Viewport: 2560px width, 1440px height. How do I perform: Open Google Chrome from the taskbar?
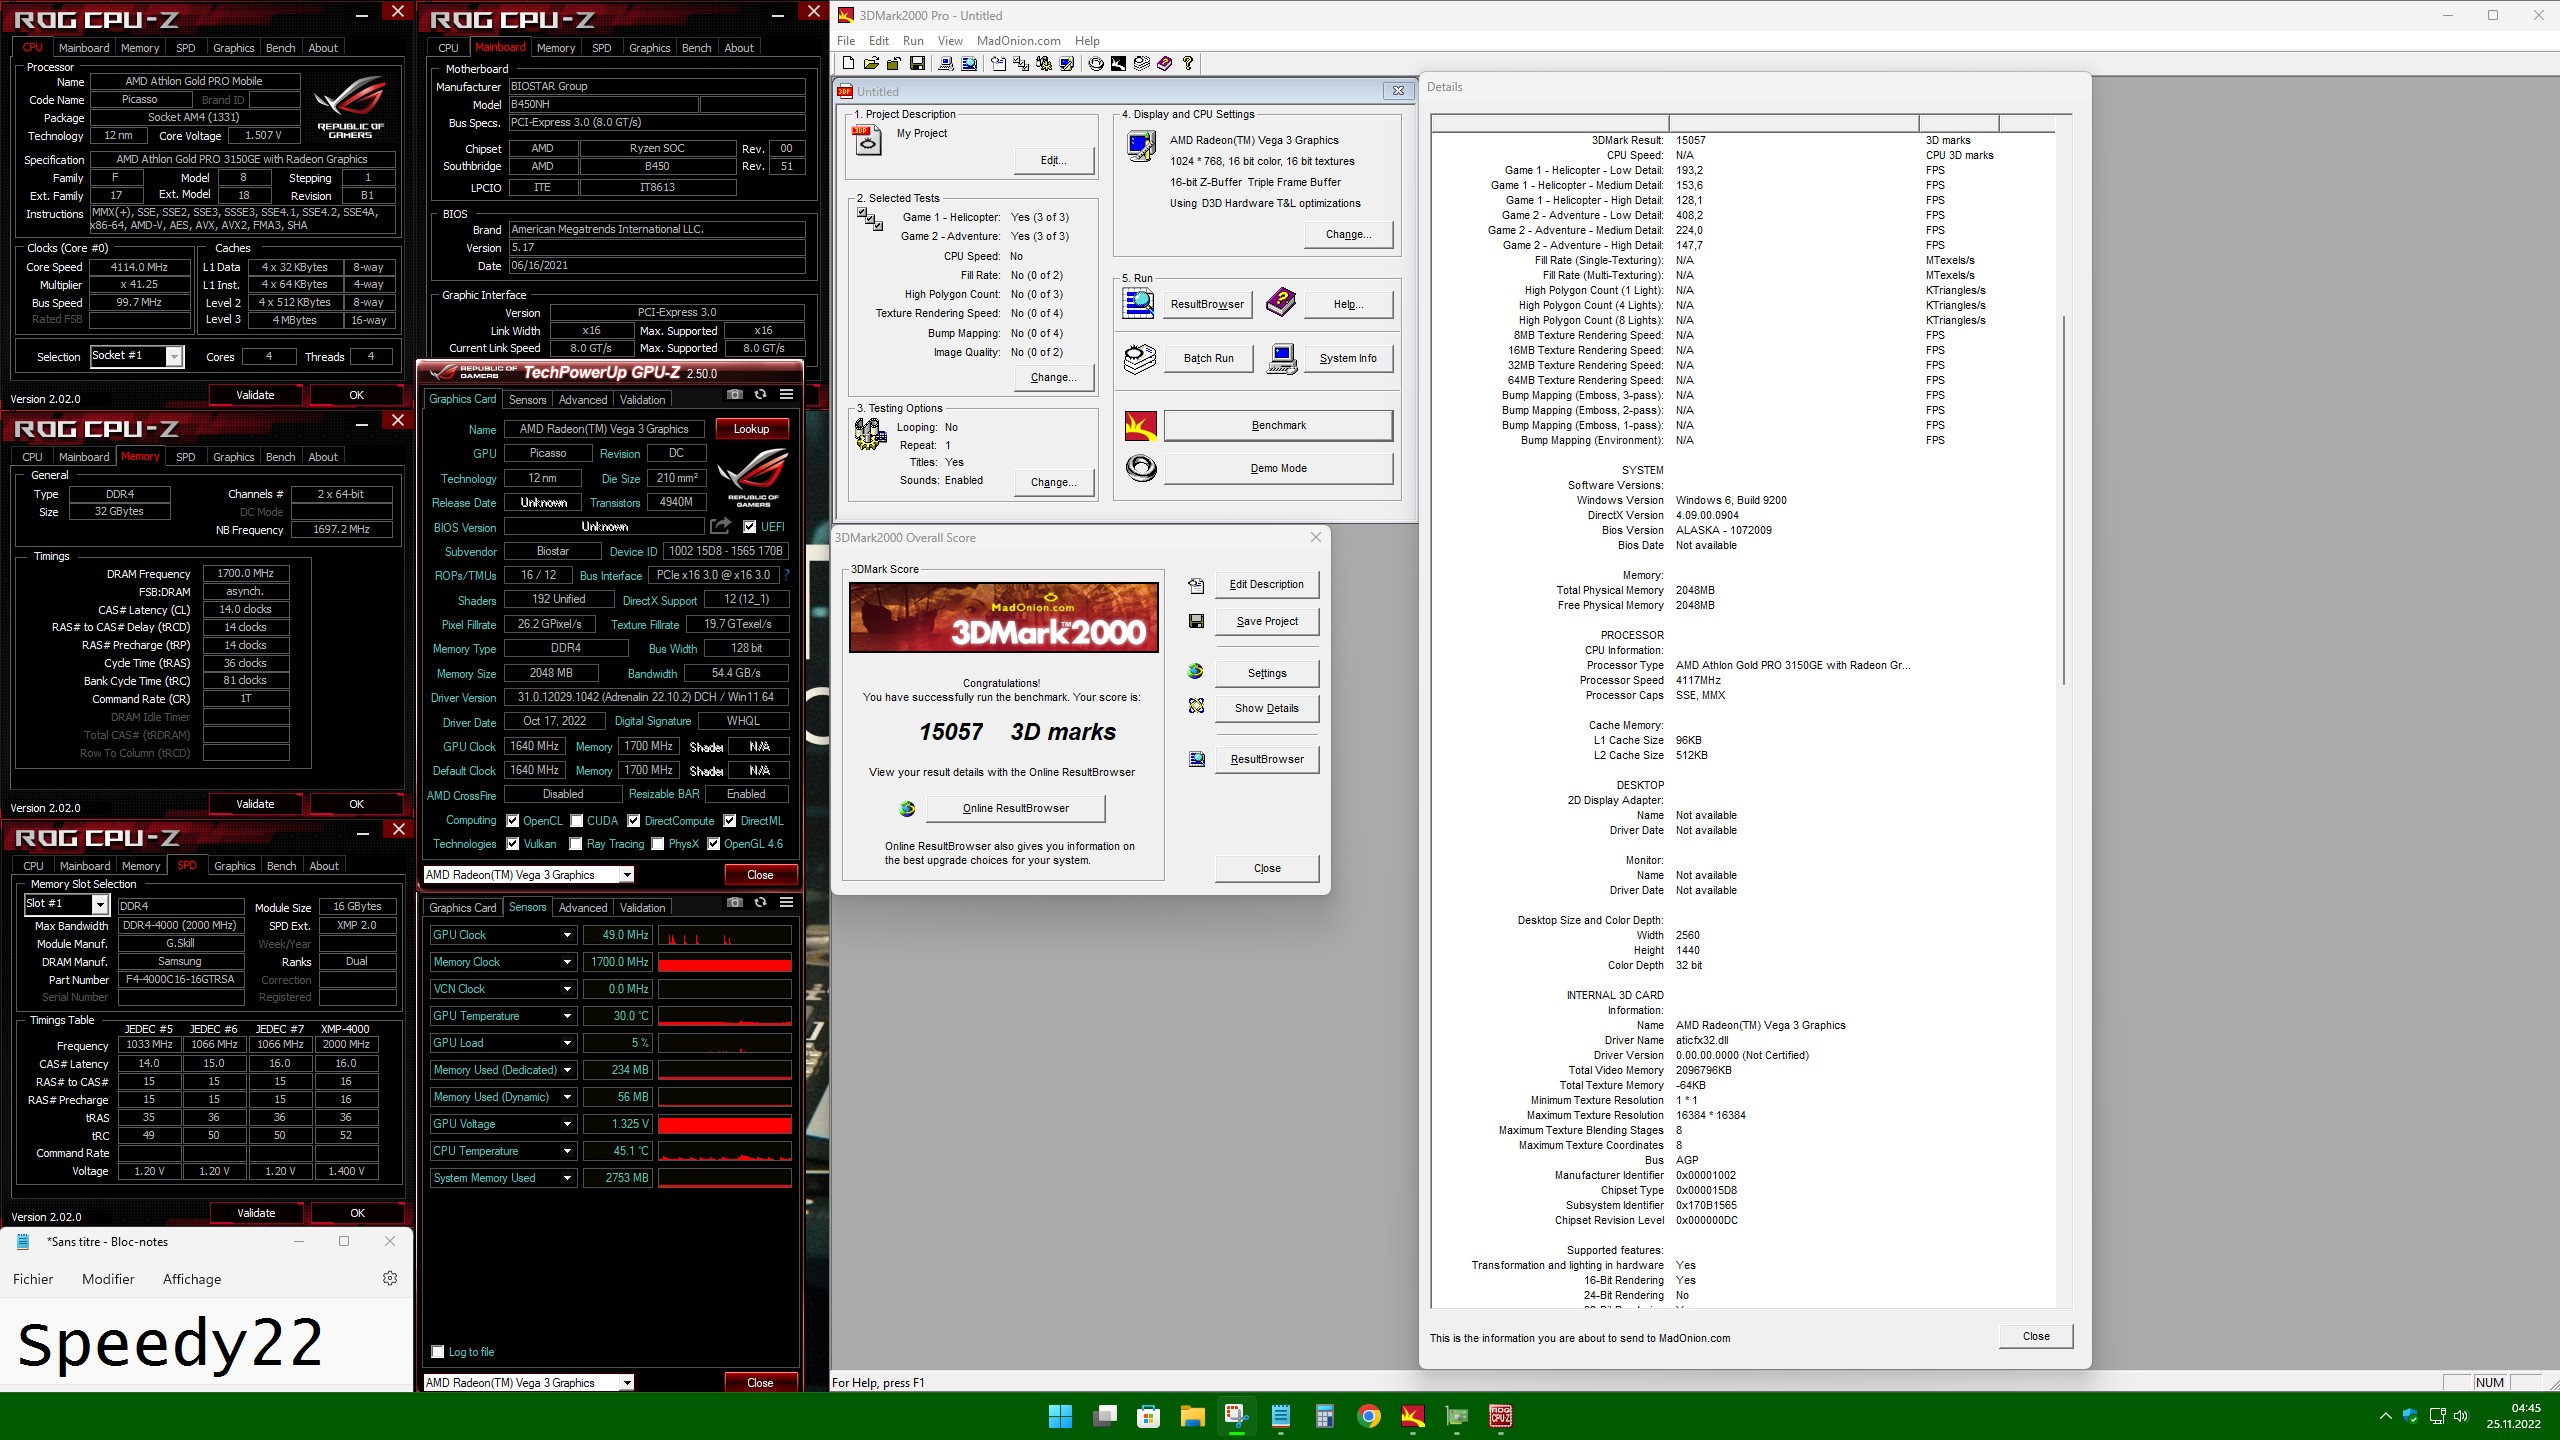tap(1369, 1416)
